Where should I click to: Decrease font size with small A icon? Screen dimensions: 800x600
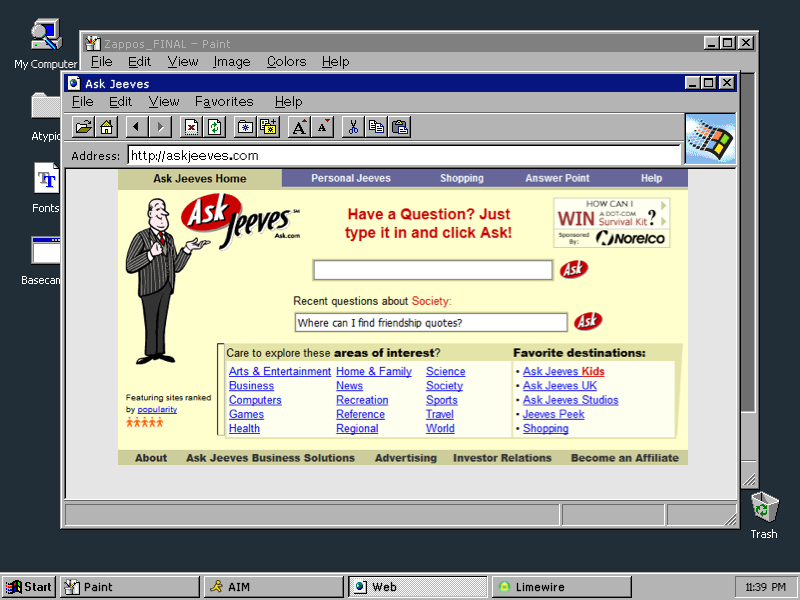click(322, 127)
